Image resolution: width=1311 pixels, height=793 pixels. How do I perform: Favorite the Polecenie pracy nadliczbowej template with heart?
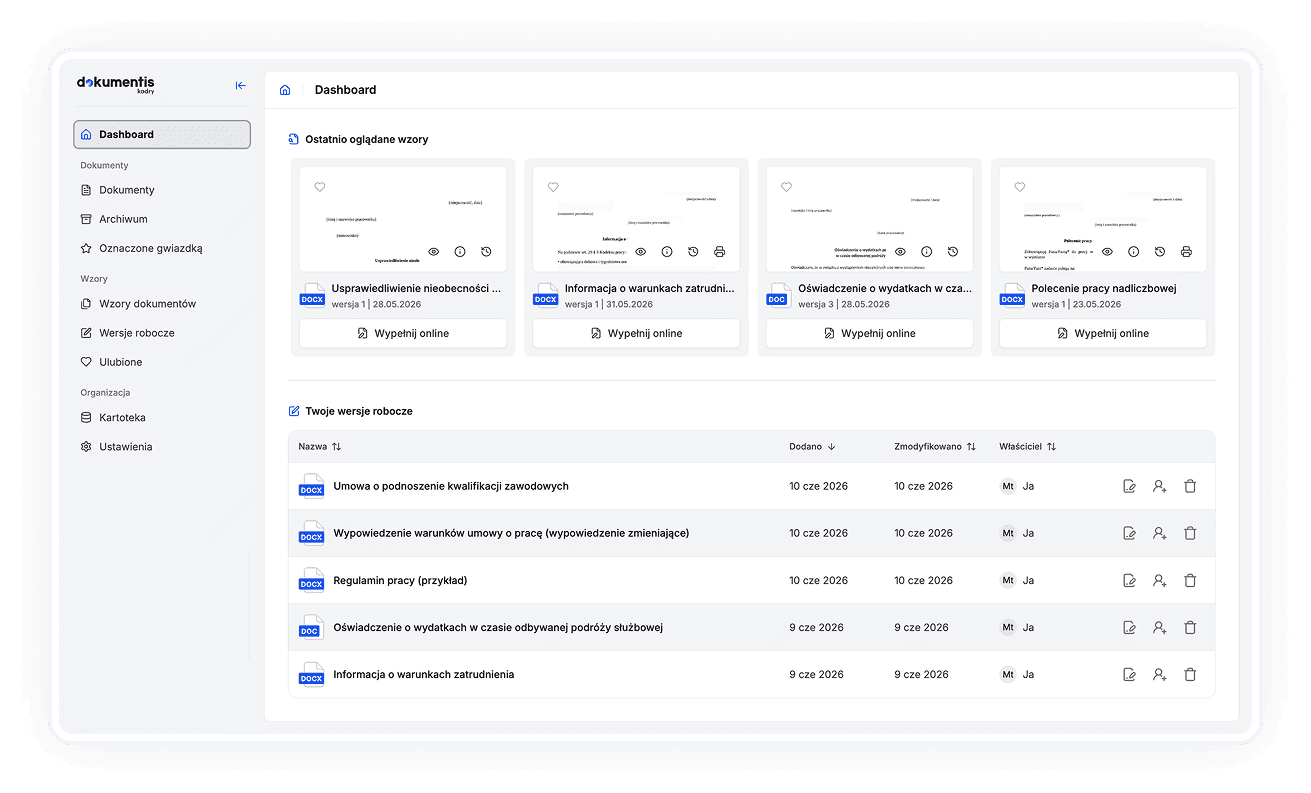click(1020, 187)
